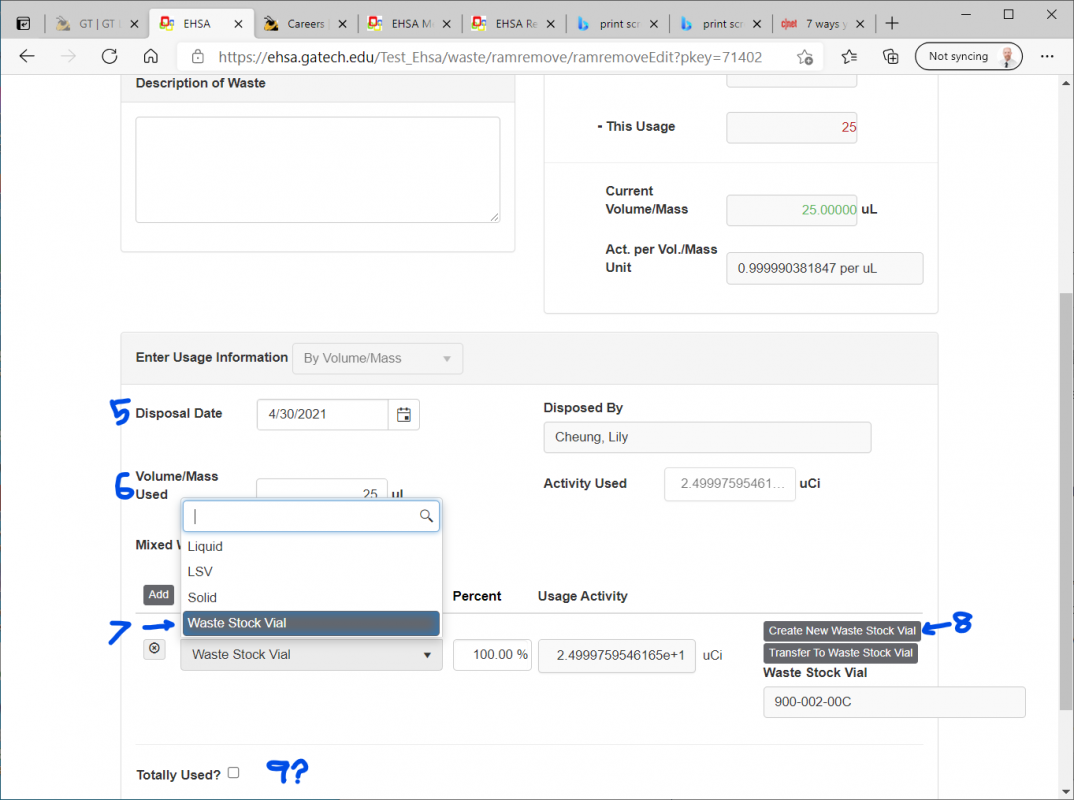Screen dimensions: 1074x800
Task: Click Transfer To Waste Stock Vial button
Action: [840, 653]
